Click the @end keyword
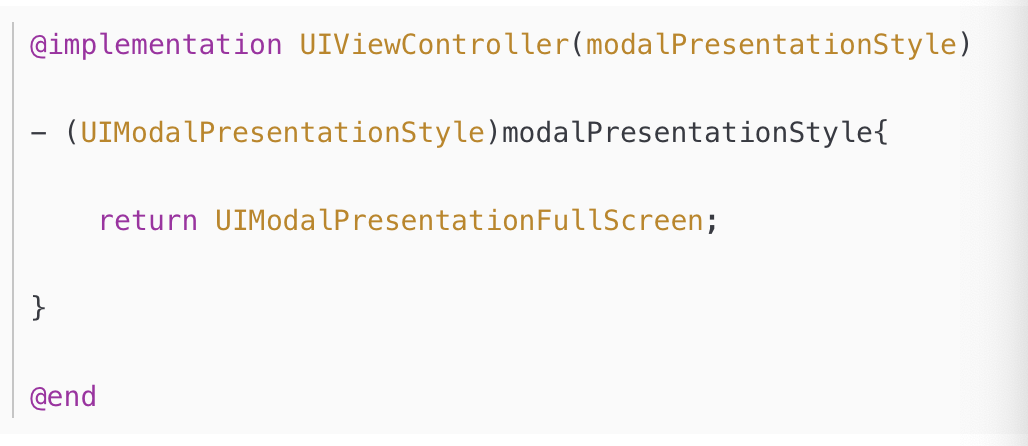 click(x=63, y=397)
